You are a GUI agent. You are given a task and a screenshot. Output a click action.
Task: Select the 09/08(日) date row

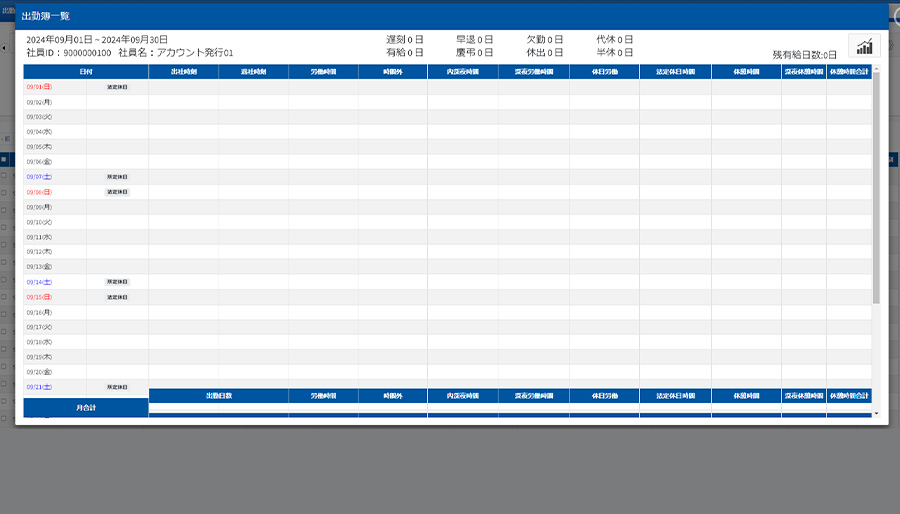40,192
